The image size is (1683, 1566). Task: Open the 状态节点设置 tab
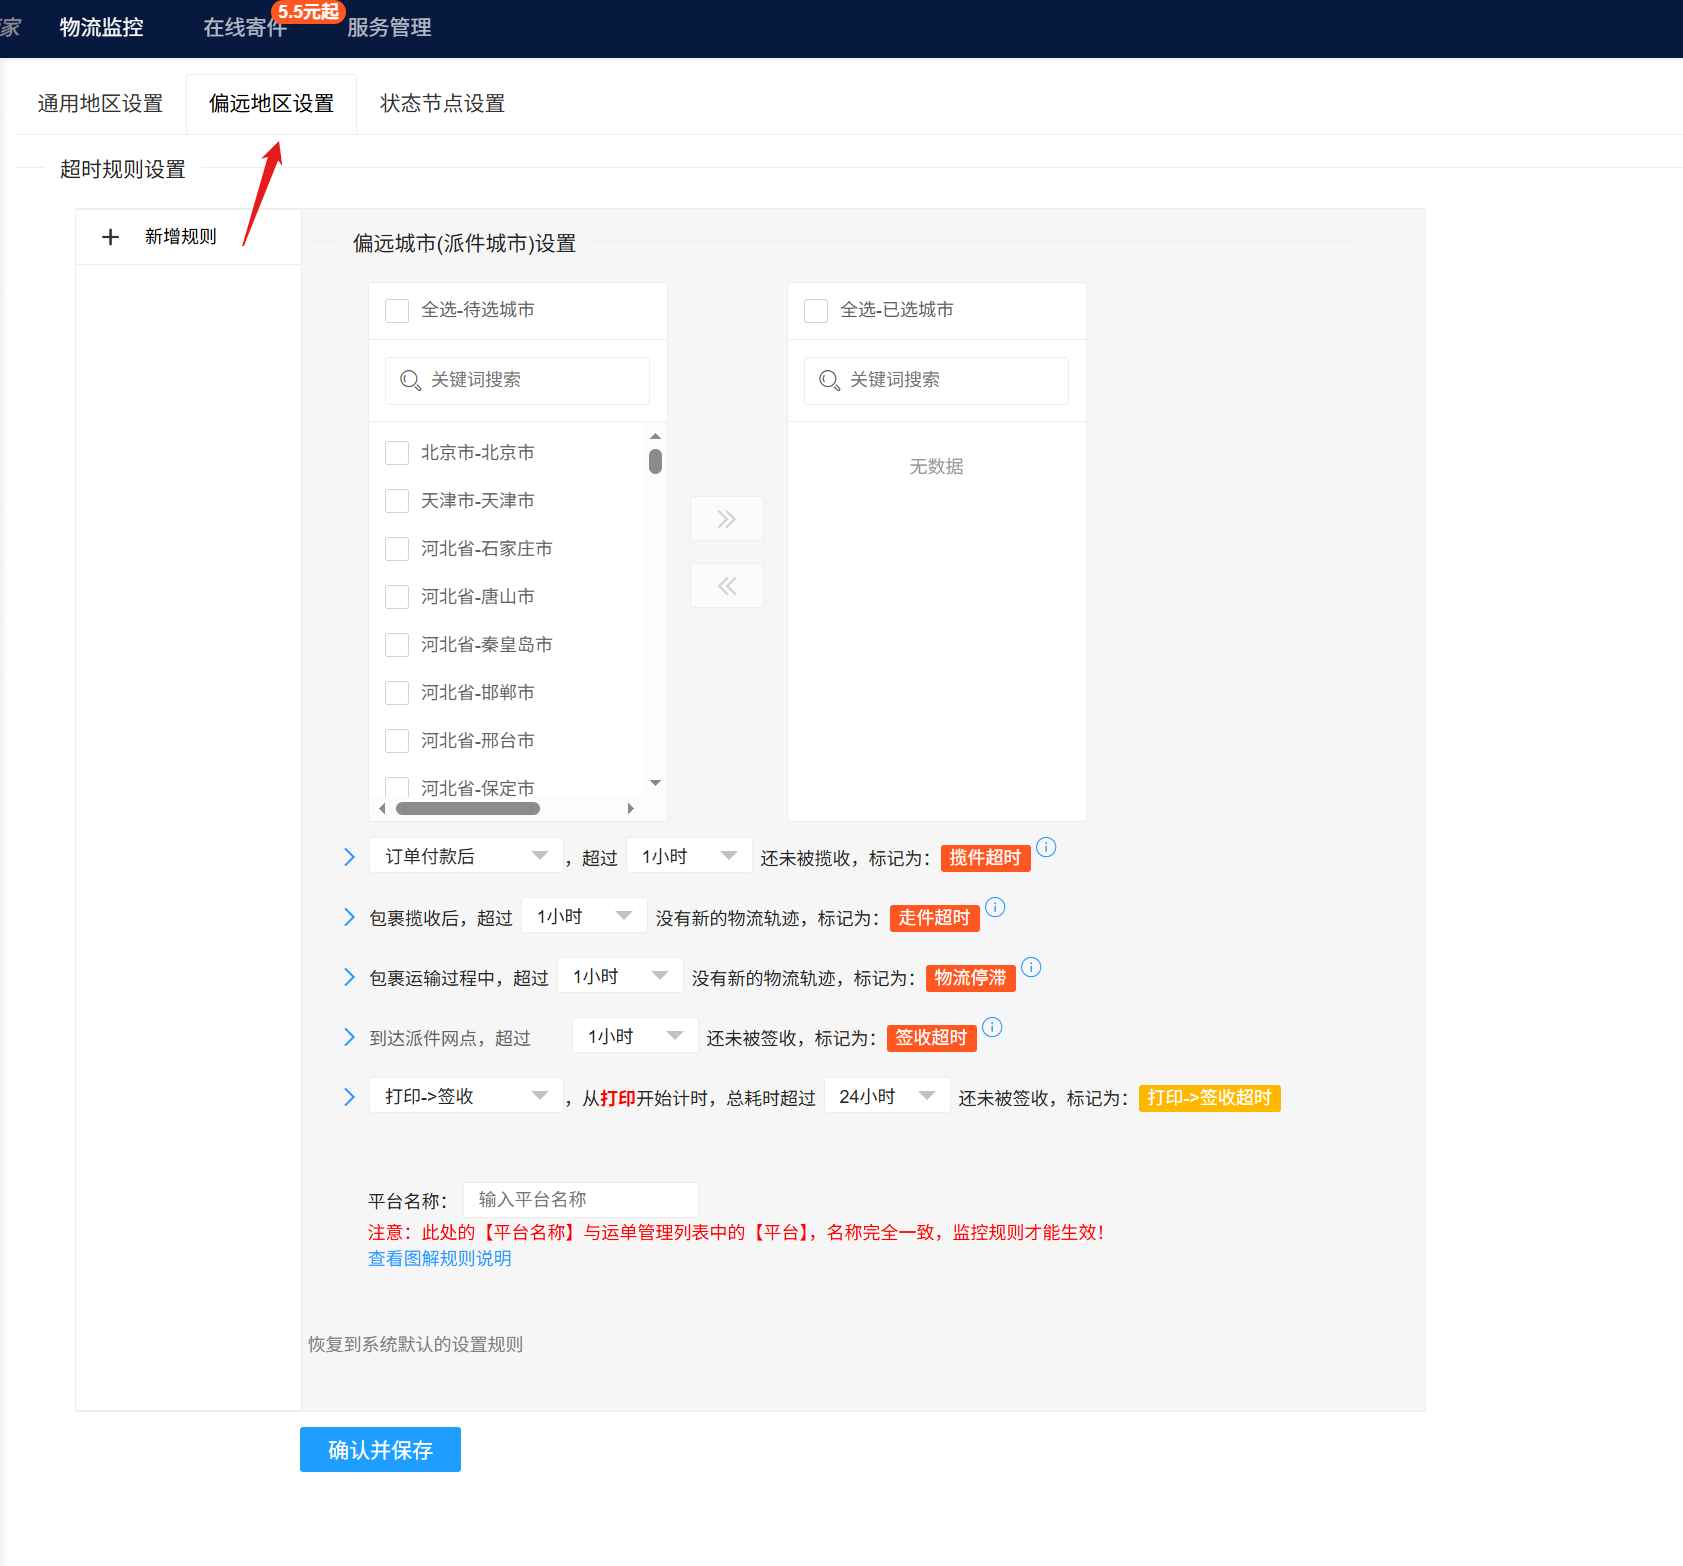click(x=442, y=104)
